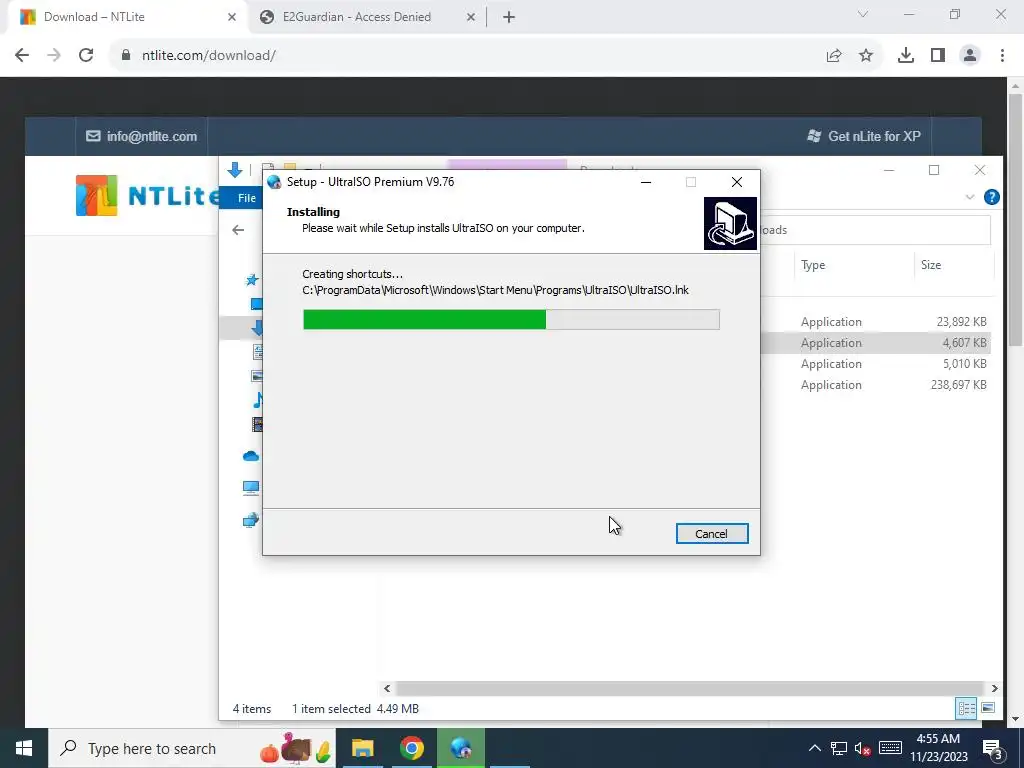The image size is (1024, 768).
Task: Go back in Chrome
Action: click(22, 56)
